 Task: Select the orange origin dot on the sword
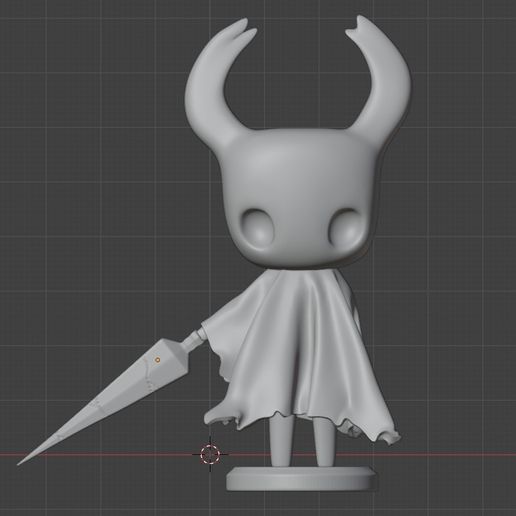click(158, 360)
